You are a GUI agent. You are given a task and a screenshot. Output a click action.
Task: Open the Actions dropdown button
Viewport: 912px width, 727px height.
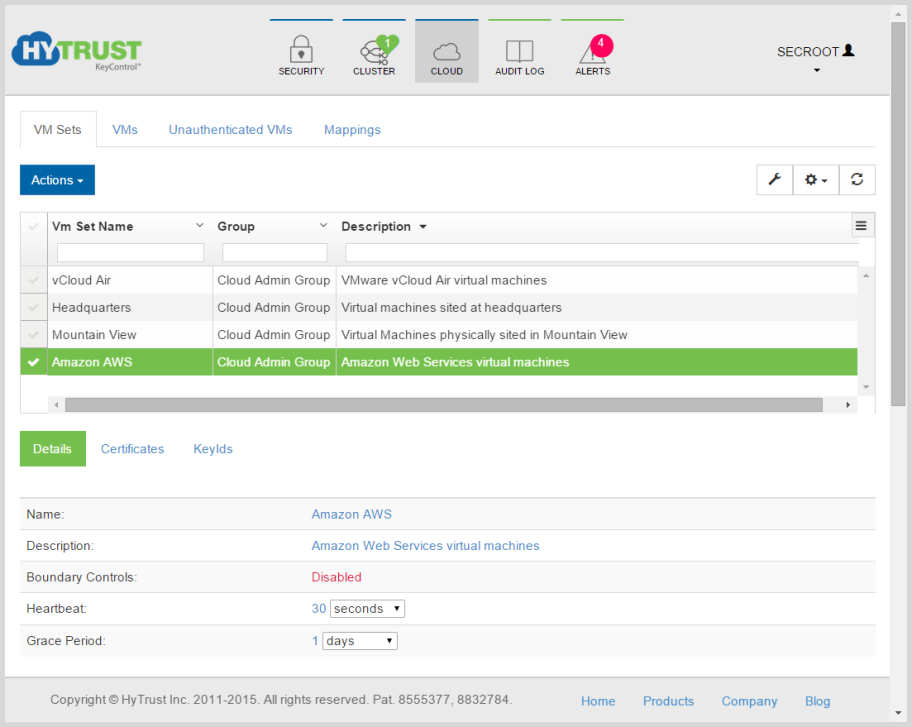click(57, 180)
